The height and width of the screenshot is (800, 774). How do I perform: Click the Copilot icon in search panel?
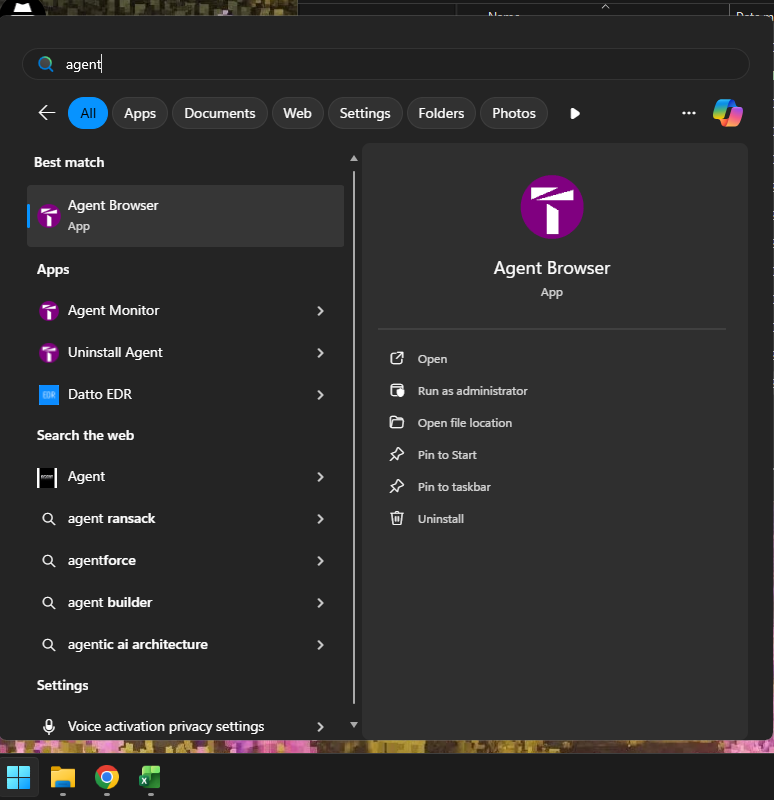[x=727, y=113]
